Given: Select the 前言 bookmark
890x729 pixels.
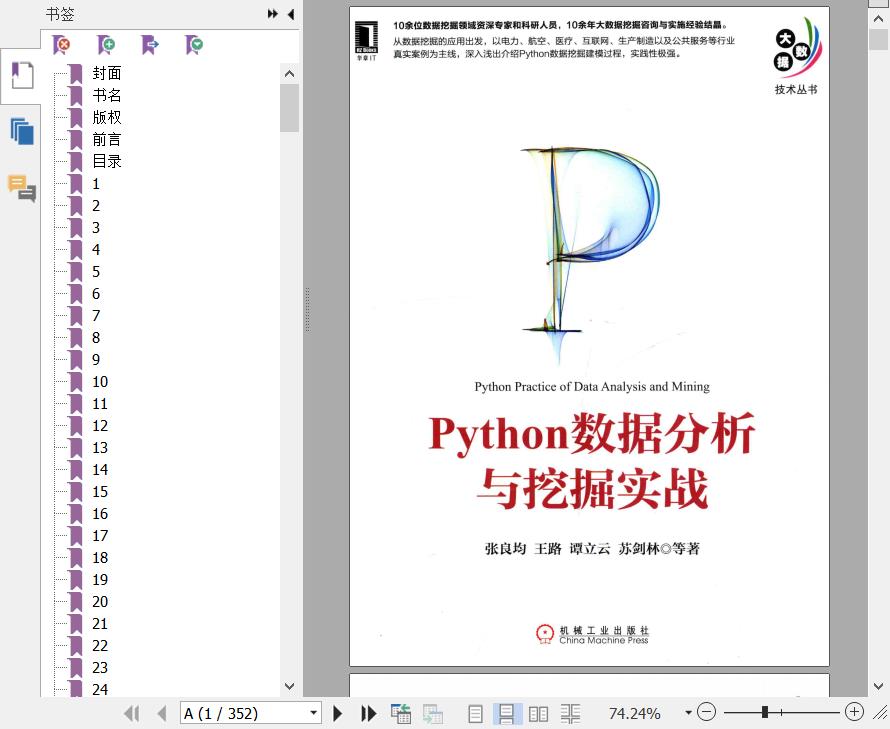Looking at the screenshot, I should pyautogui.click(x=107, y=140).
